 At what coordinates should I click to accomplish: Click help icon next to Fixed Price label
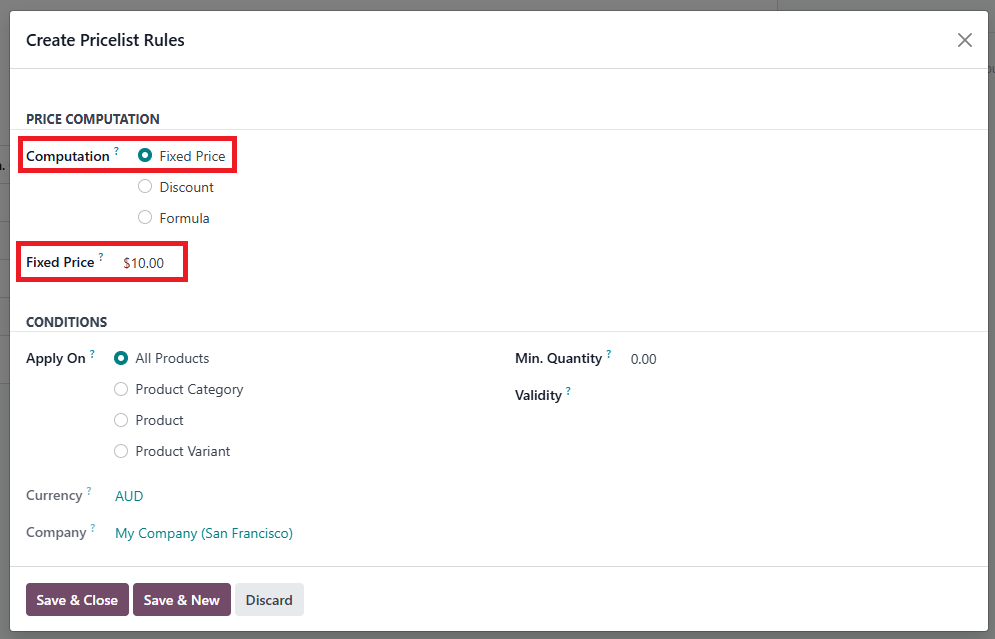101,258
